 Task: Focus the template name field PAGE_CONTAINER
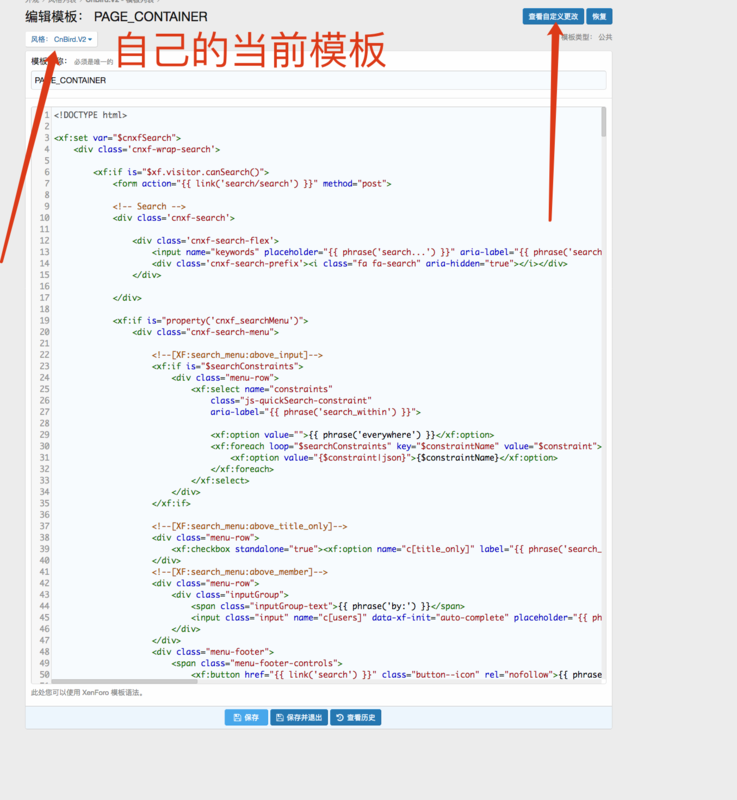pyautogui.click(x=318, y=80)
